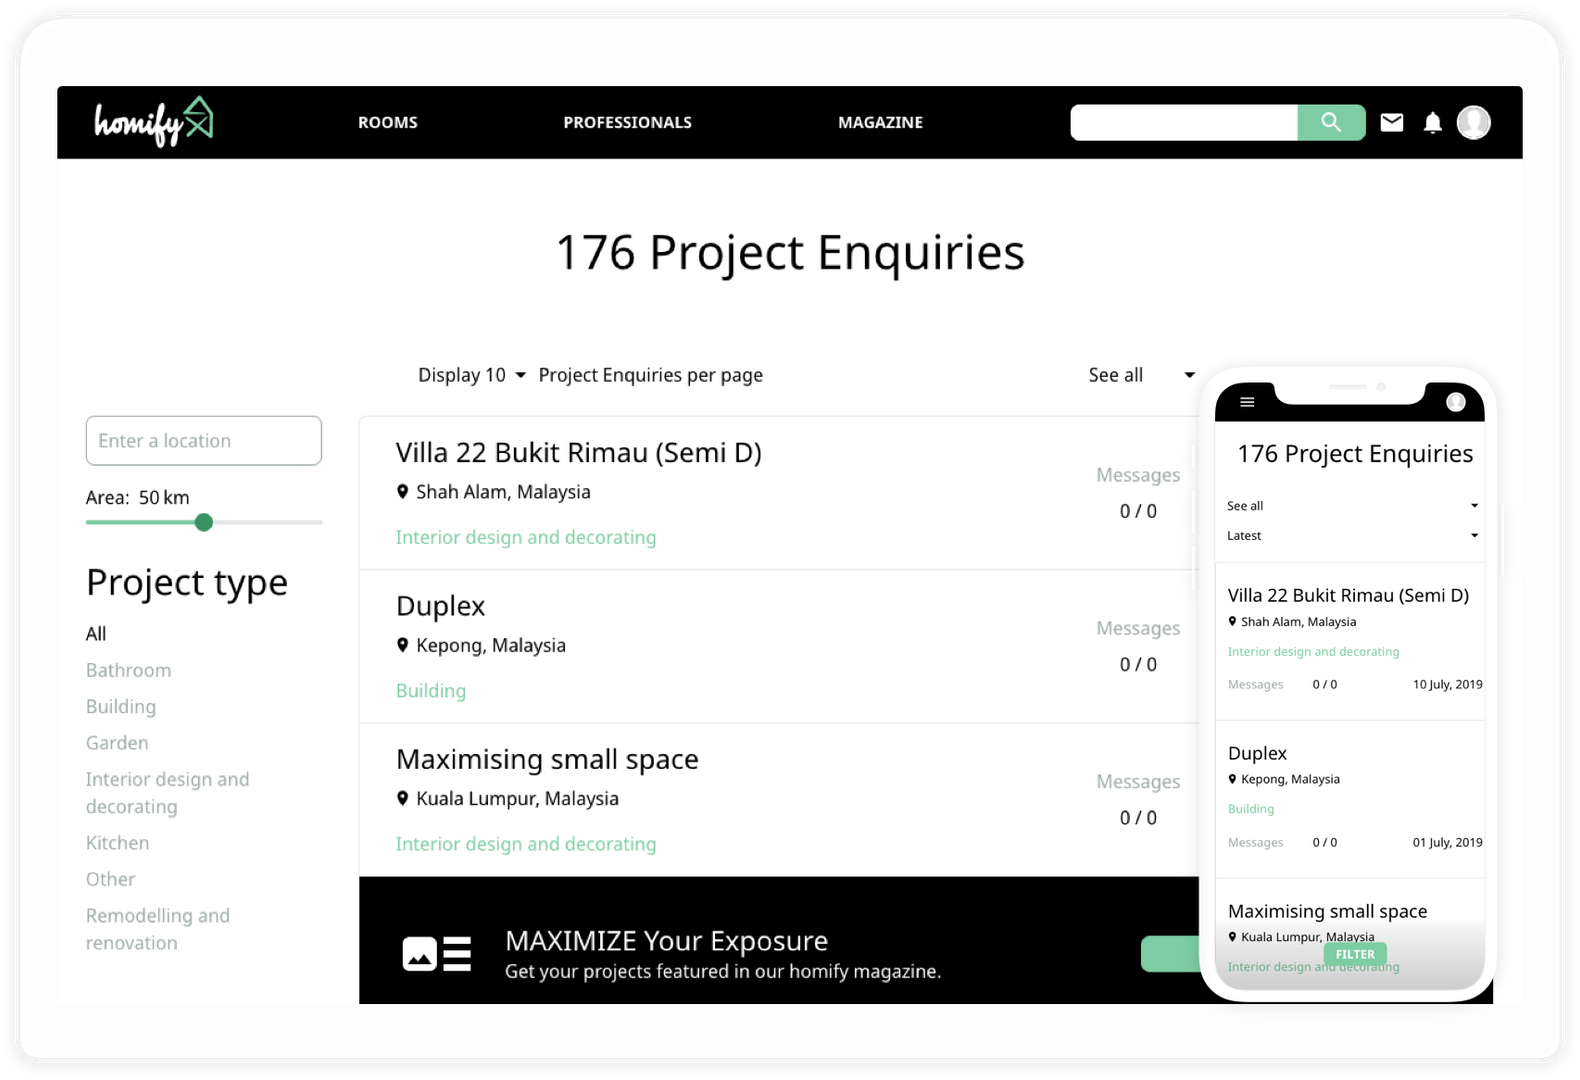Focus the top search input field
This screenshot has width=1580, height=1080.
click(1184, 122)
